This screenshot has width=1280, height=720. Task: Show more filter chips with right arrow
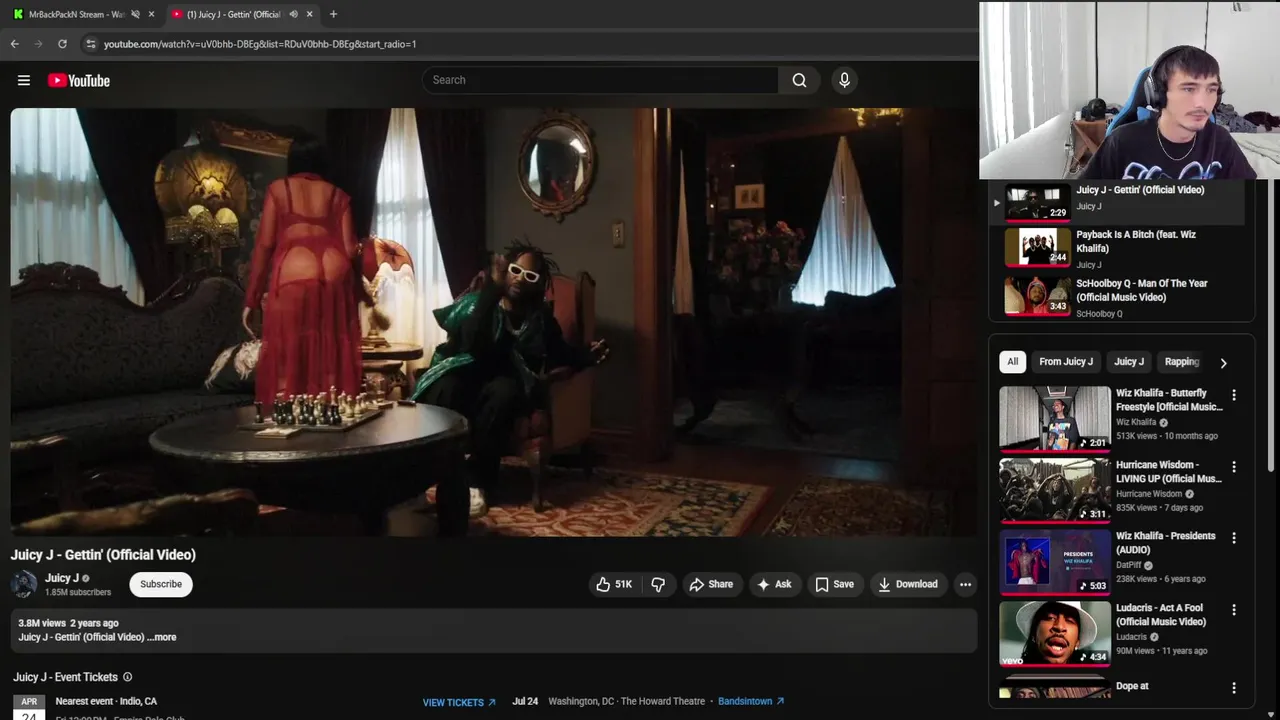point(1223,363)
